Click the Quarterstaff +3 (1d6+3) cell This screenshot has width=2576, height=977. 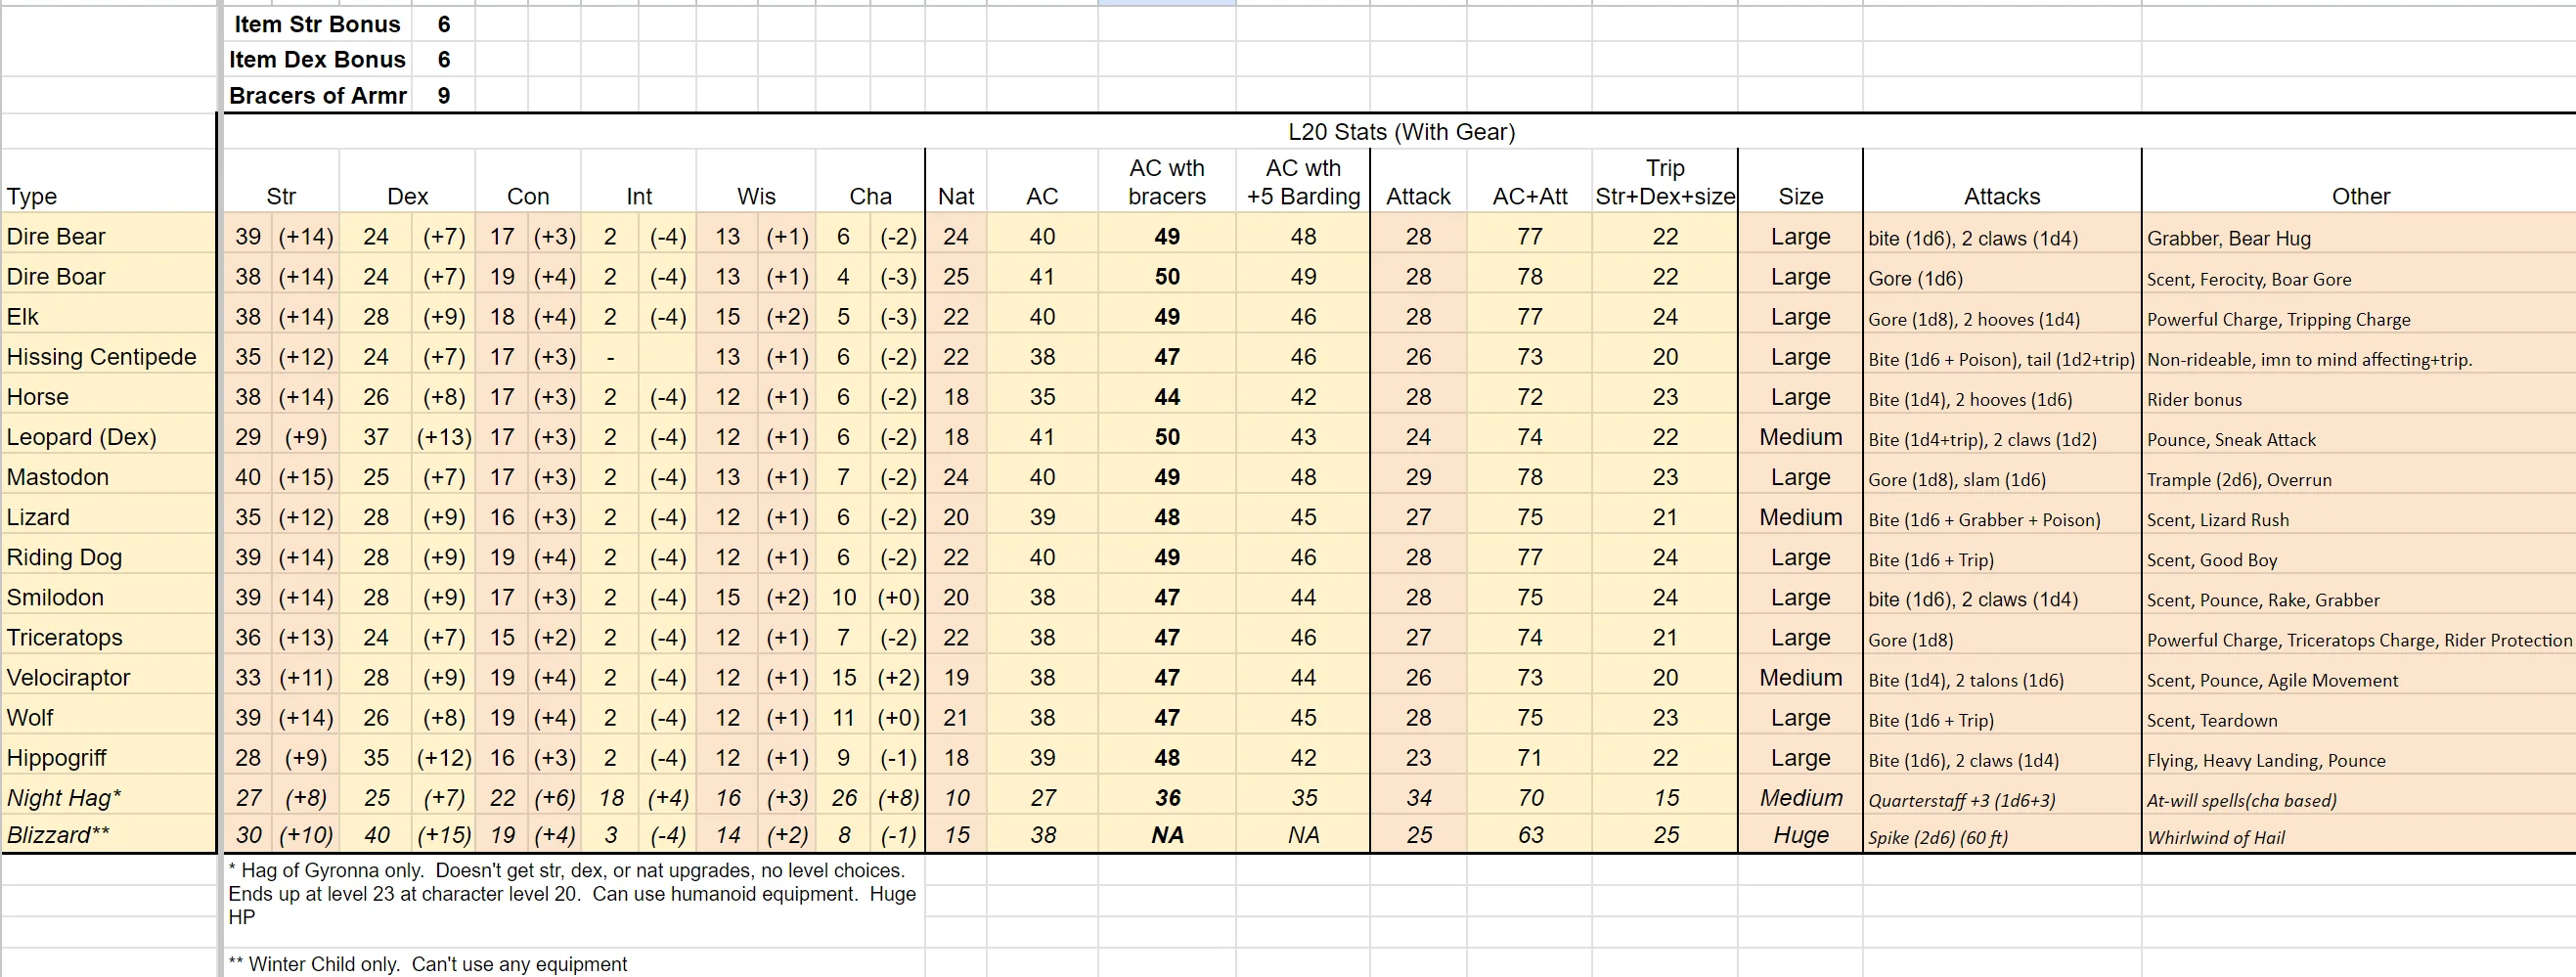click(x=2002, y=796)
